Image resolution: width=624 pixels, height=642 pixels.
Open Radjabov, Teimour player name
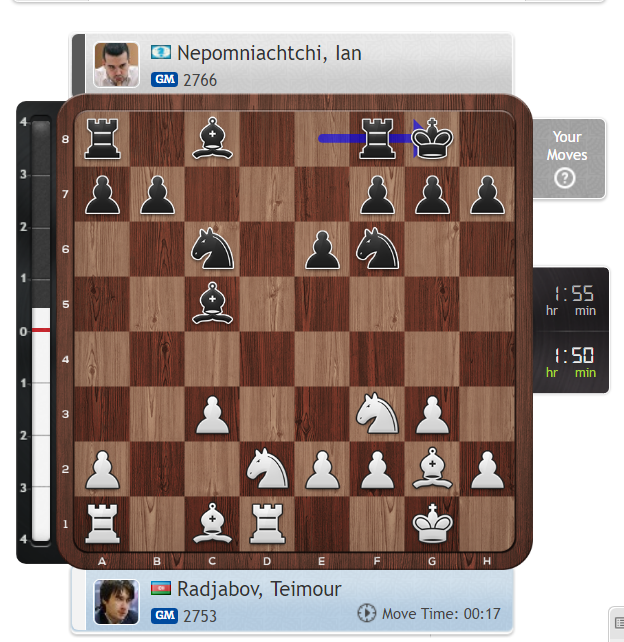tap(259, 589)
